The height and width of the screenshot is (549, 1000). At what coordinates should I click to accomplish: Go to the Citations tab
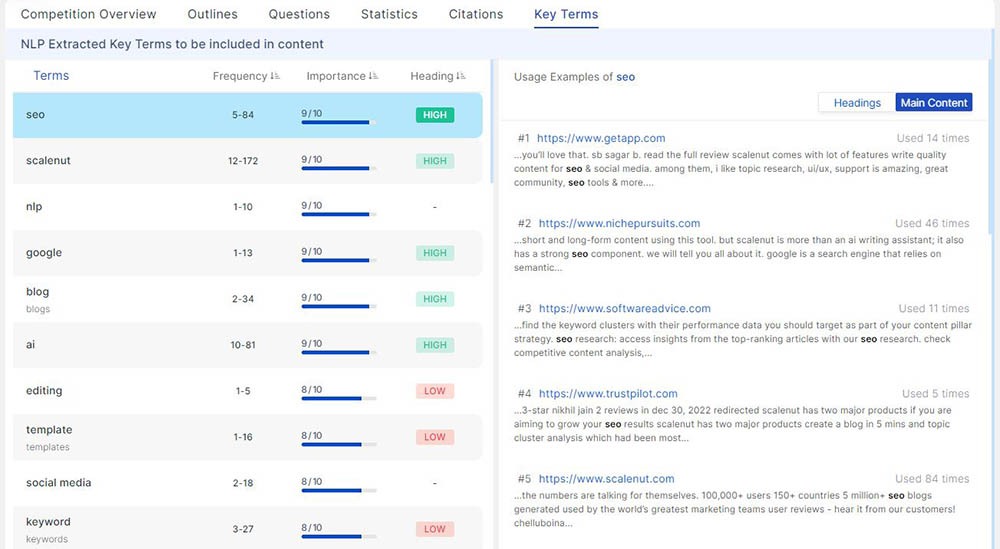coord(476,14)
